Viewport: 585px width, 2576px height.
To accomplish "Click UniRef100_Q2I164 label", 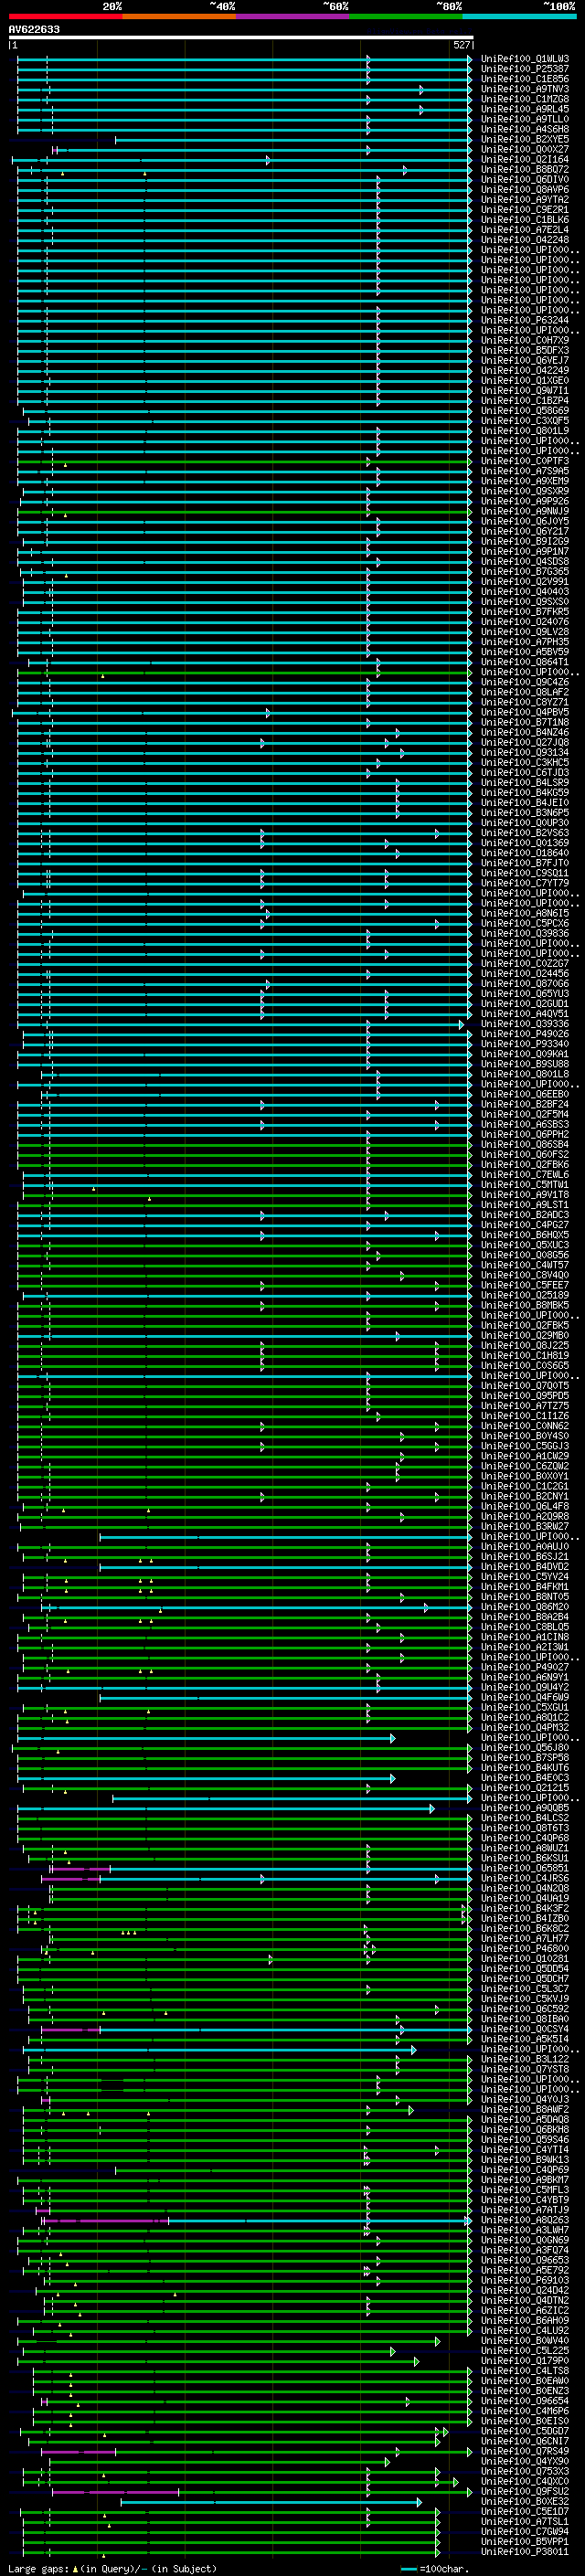I will [525, 159].
